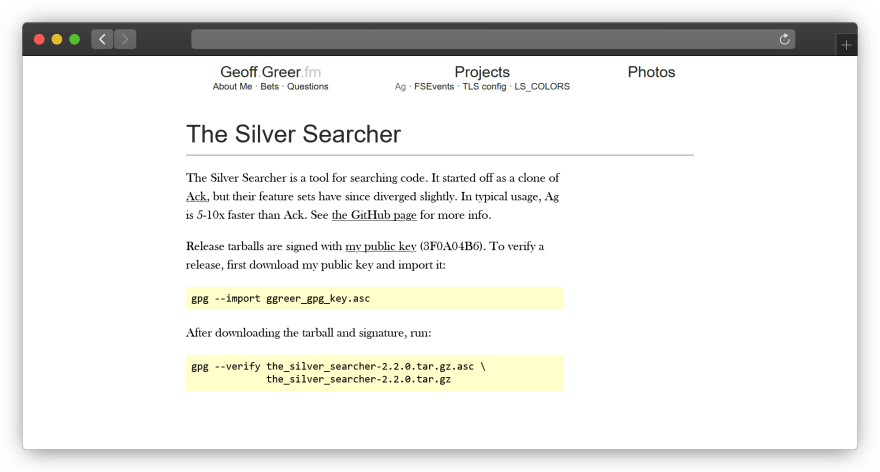The height and width of the screenshot is (472, 880).
Task: Click the browser back arrow button
Action: tap(102, 39)
